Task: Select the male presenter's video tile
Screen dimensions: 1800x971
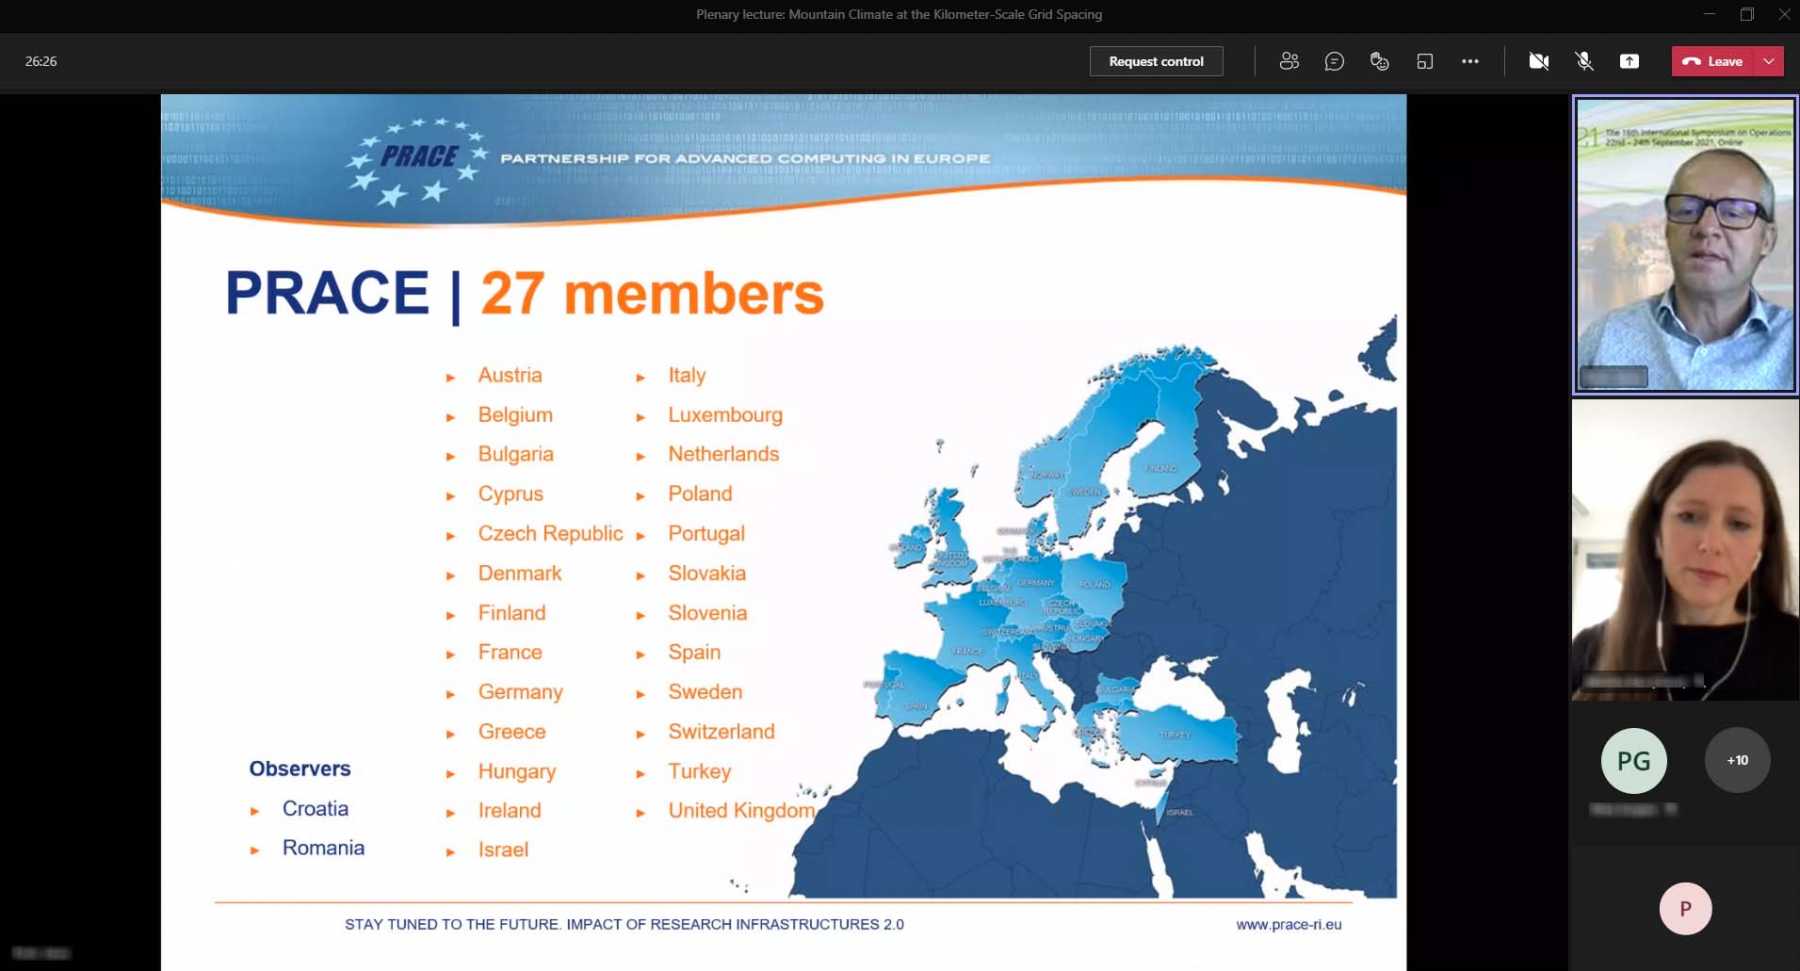Action: [x=1685, y=245]
